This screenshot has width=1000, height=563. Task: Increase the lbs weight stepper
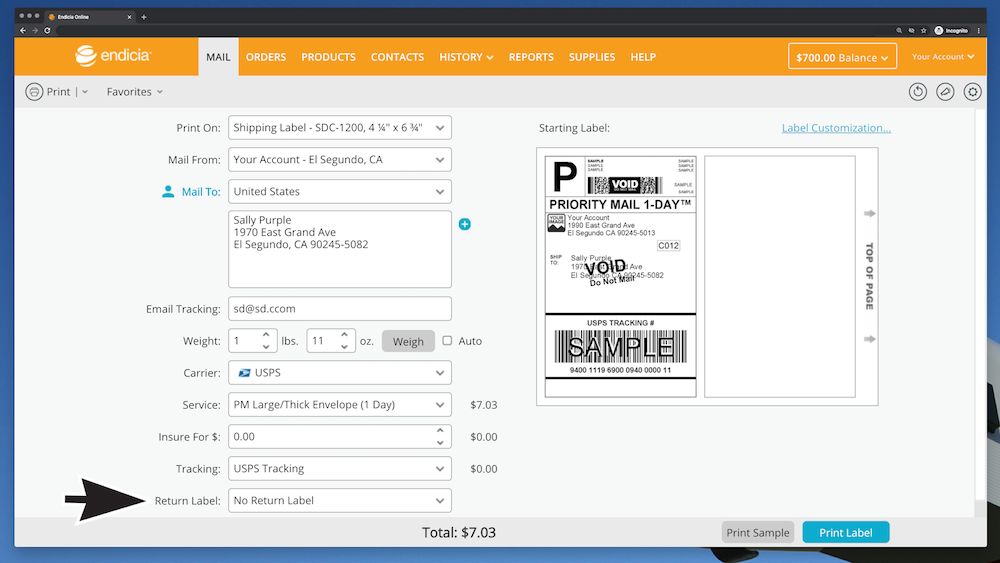(x=266, y=334)
